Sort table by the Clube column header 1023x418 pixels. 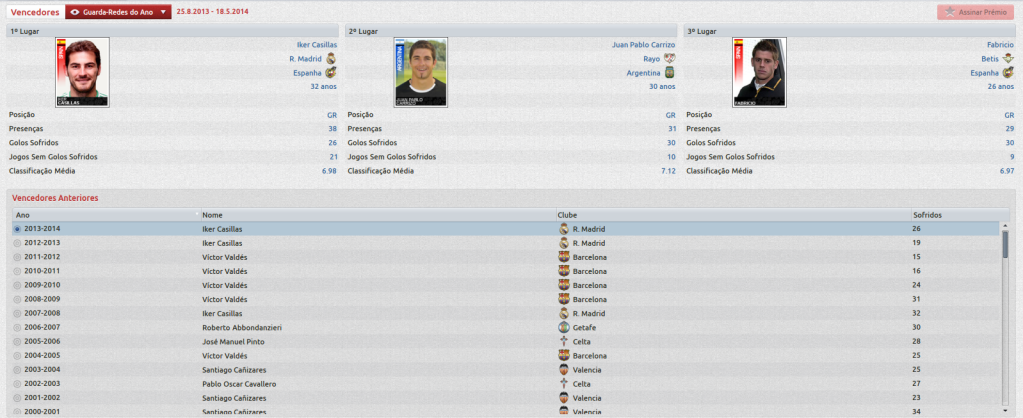click(733, 215)
